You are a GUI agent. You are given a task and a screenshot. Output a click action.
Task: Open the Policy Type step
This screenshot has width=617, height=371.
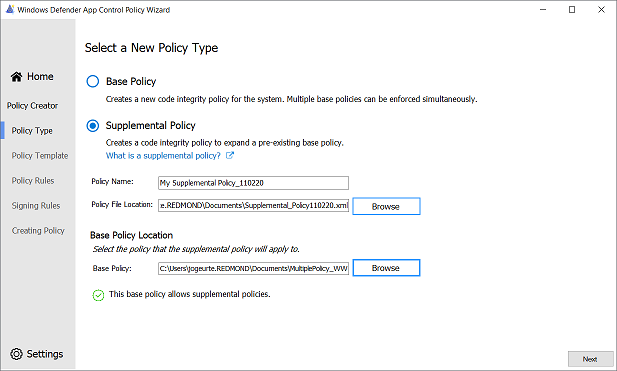click(32, 131)
